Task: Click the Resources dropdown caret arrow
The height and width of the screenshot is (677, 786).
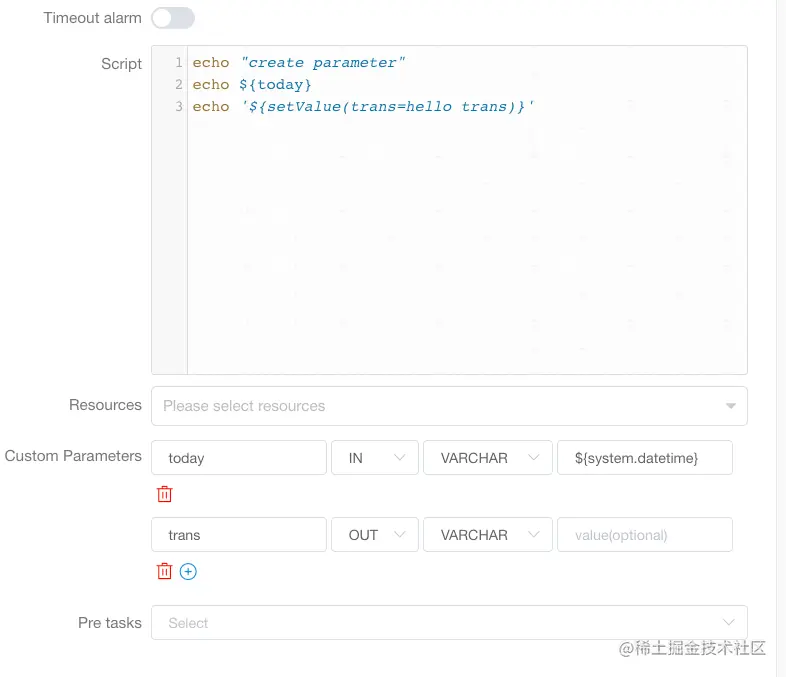Action: pyautogui.click(x=731, y=406)
